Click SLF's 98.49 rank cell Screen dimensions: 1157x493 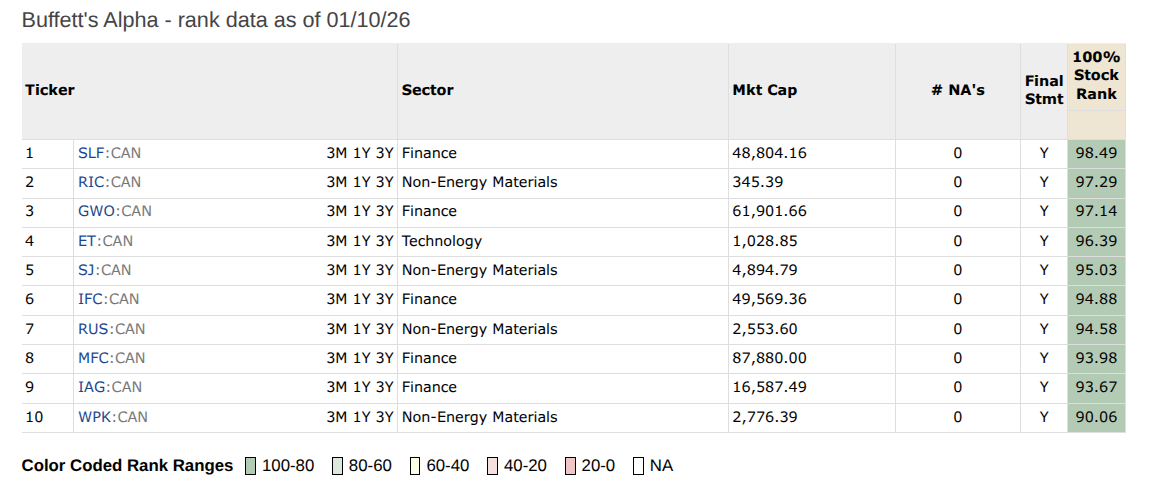pos(1096,153)
